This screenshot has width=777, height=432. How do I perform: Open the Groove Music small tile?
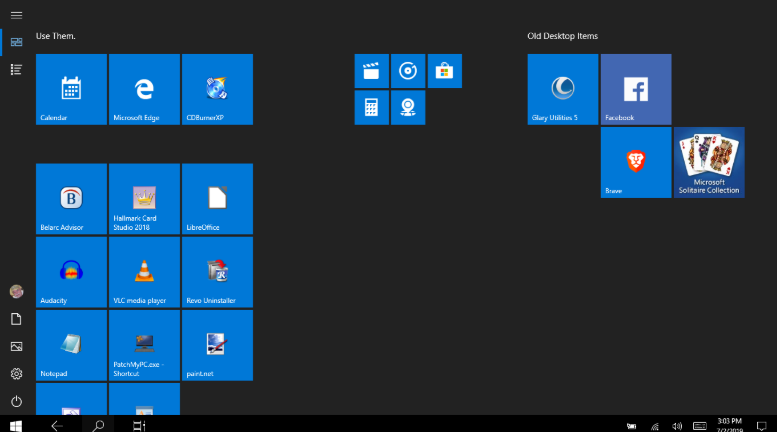[x=408, y=71]
